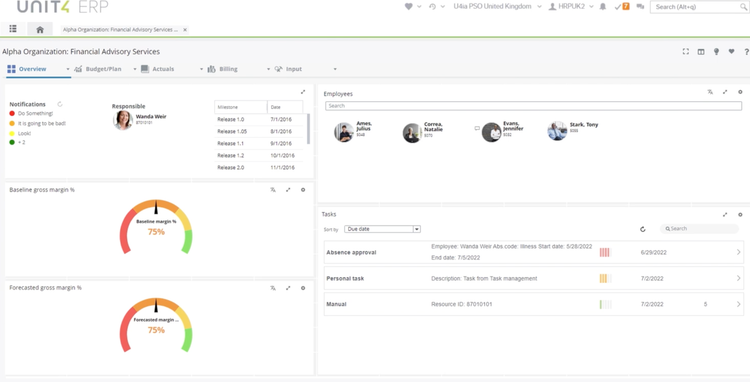Toggle fullscreen mode for the page
The image size is (750, 382).
[686, 52]
